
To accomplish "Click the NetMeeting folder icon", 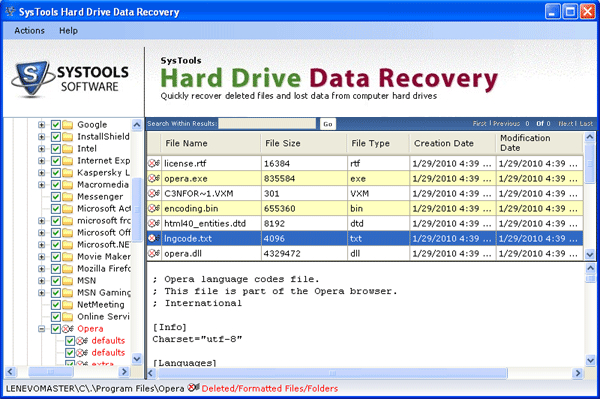I will tap(67, 305).
